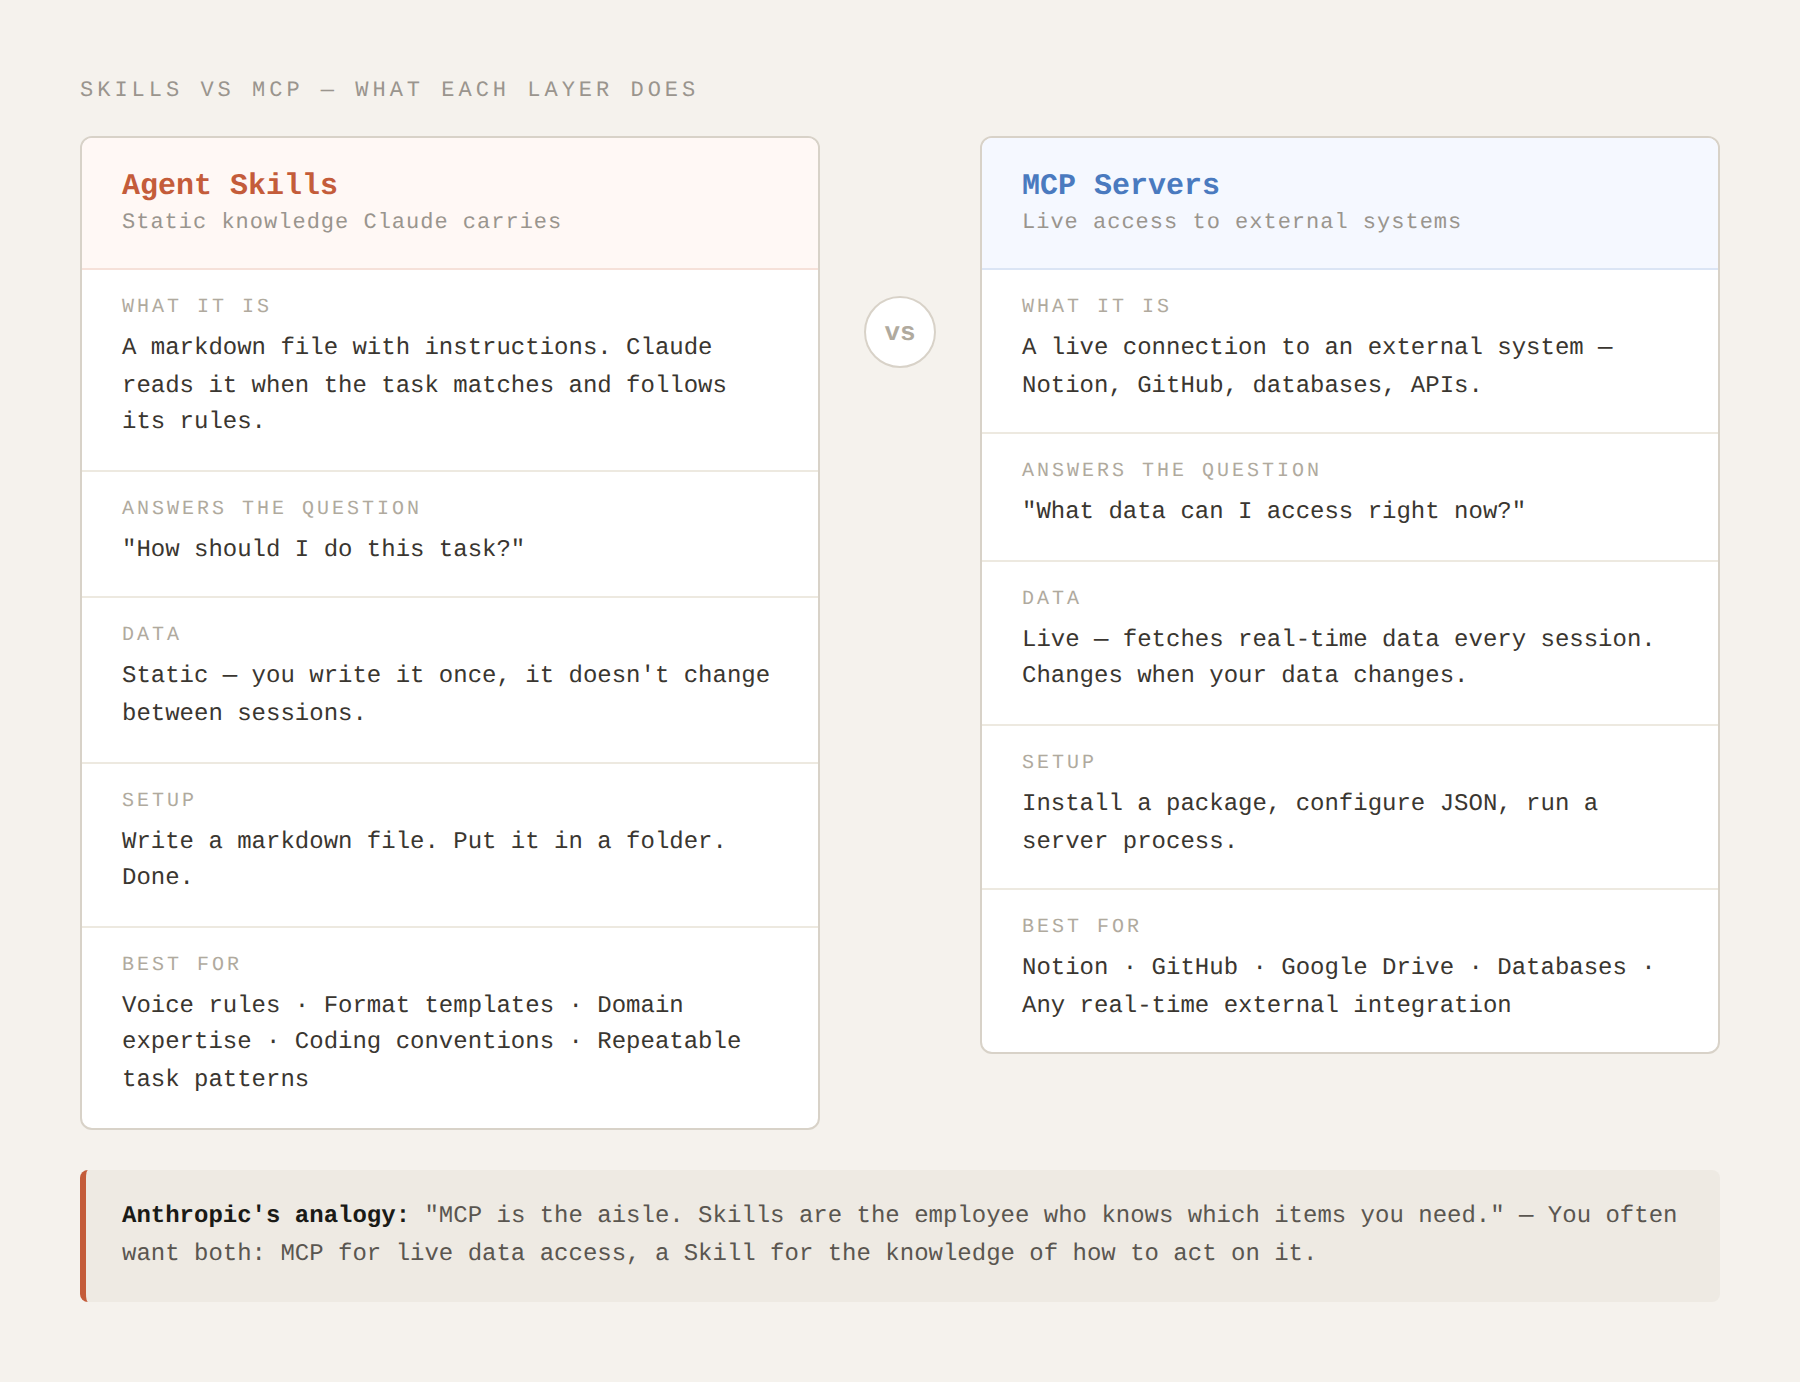This screenshot has height=1382, width=1800.
Task: Select the MCP Servers heading
Action: pyautogui.click(x=1120, y=184)
